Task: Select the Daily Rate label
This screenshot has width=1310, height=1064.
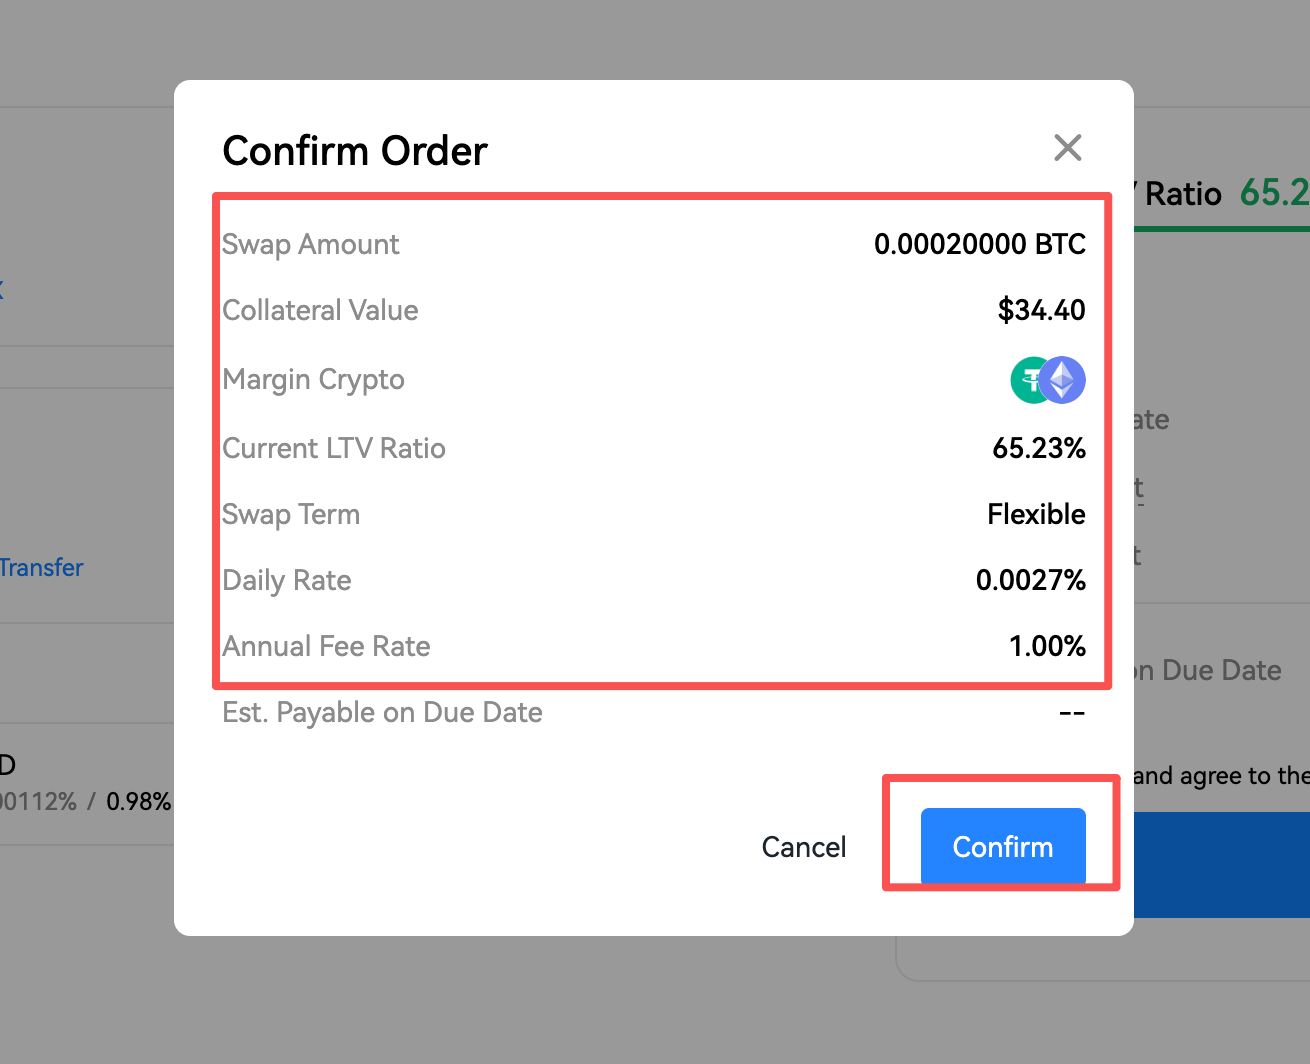Action: (x=287, y=580)
